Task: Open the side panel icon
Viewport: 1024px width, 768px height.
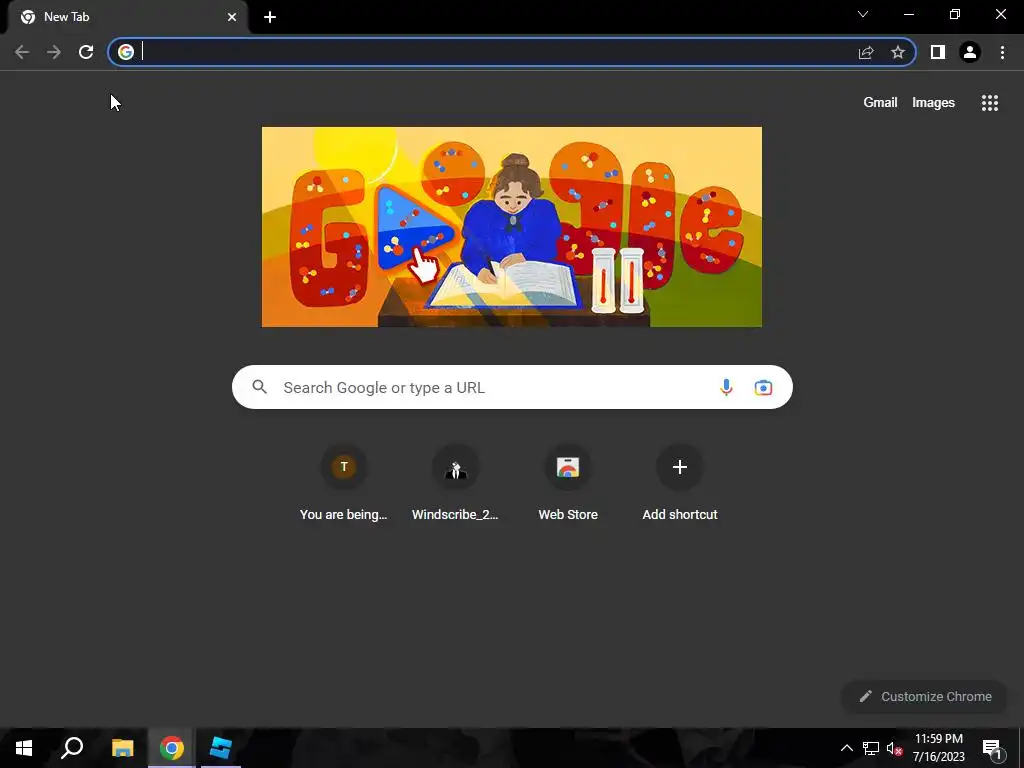Action: [x=938, y=52]
